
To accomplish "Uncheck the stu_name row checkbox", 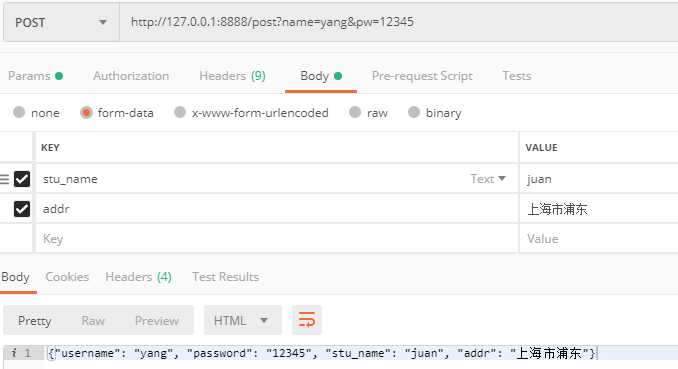I will (22, 179).
